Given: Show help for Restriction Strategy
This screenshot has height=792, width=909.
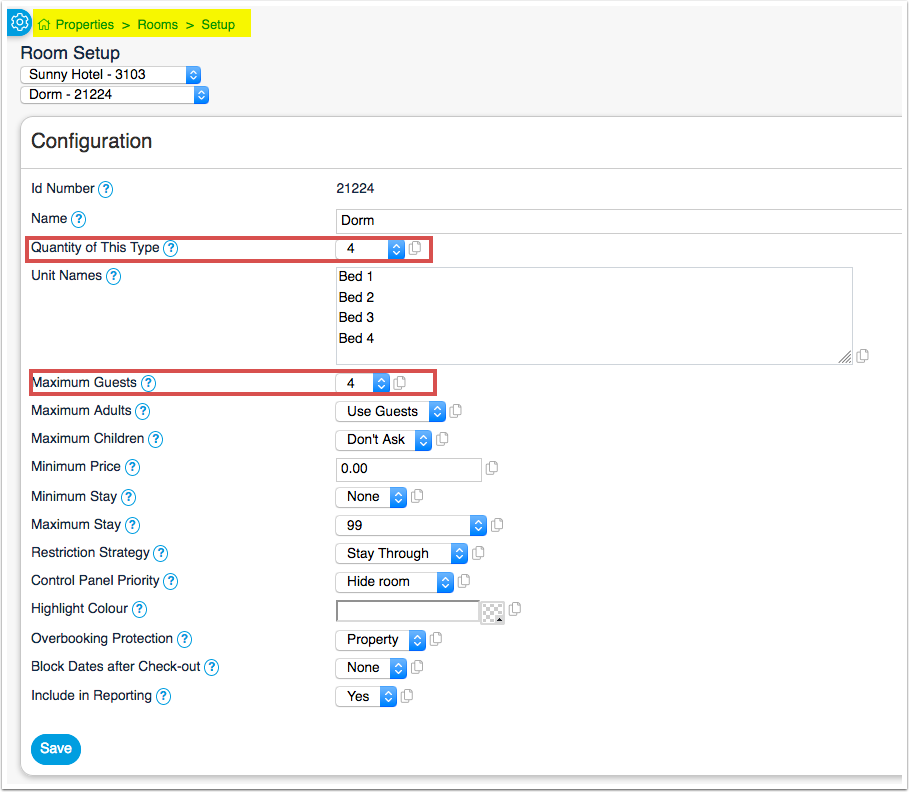Looking at the screenshot, I should 161,553.
